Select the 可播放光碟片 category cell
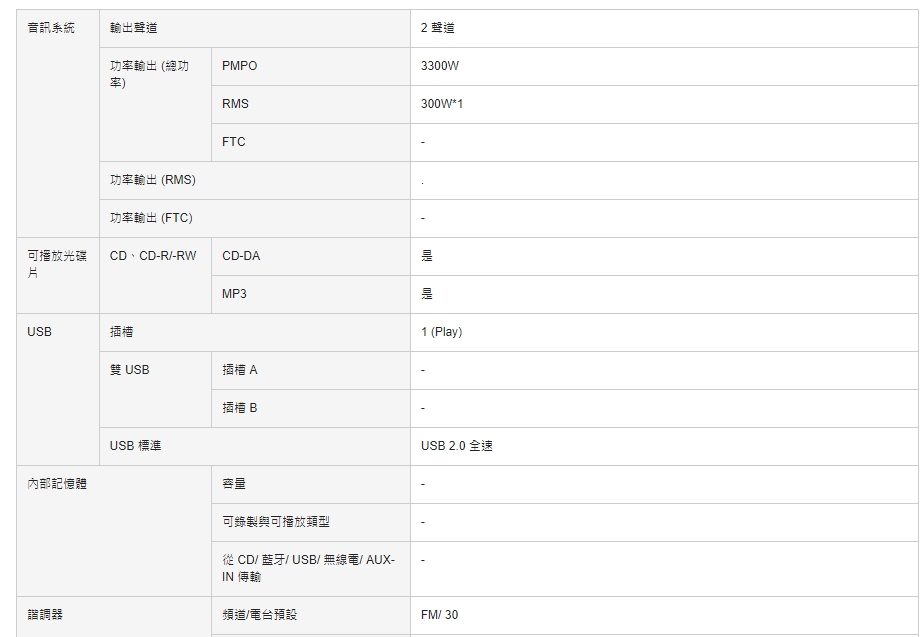The width and height of the screenshot is (923, 637). coord(56,263)
